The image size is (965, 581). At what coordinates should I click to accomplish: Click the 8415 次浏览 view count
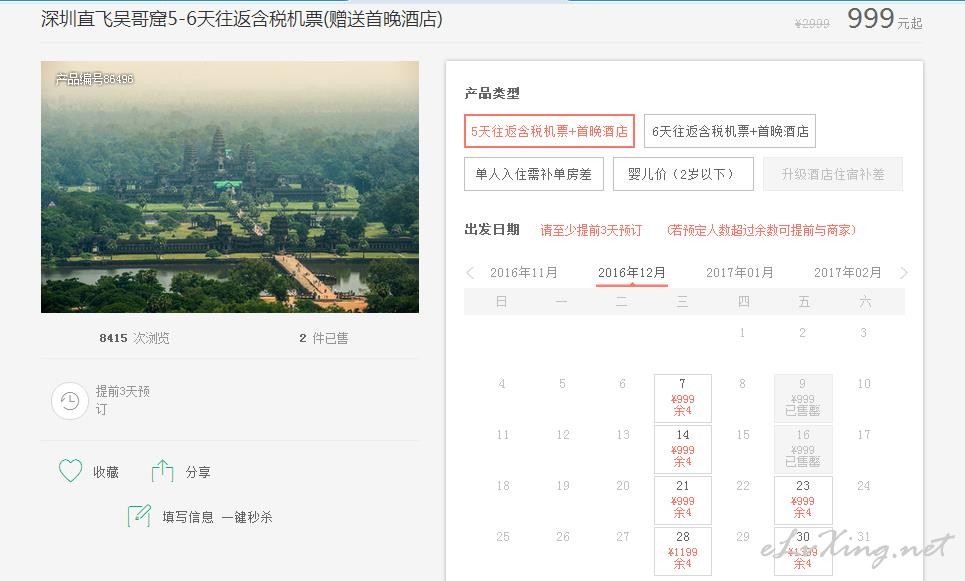[134, 338]
